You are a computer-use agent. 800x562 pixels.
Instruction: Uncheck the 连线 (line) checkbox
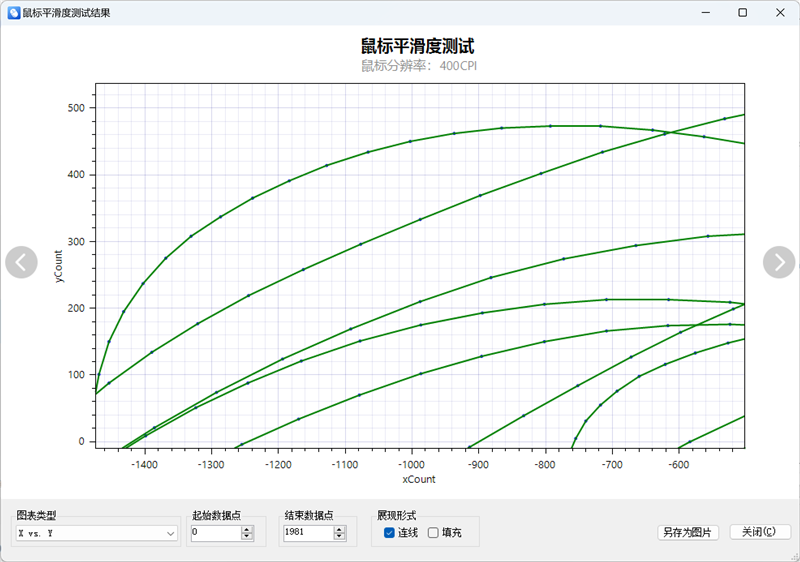[x=389, y=533]
